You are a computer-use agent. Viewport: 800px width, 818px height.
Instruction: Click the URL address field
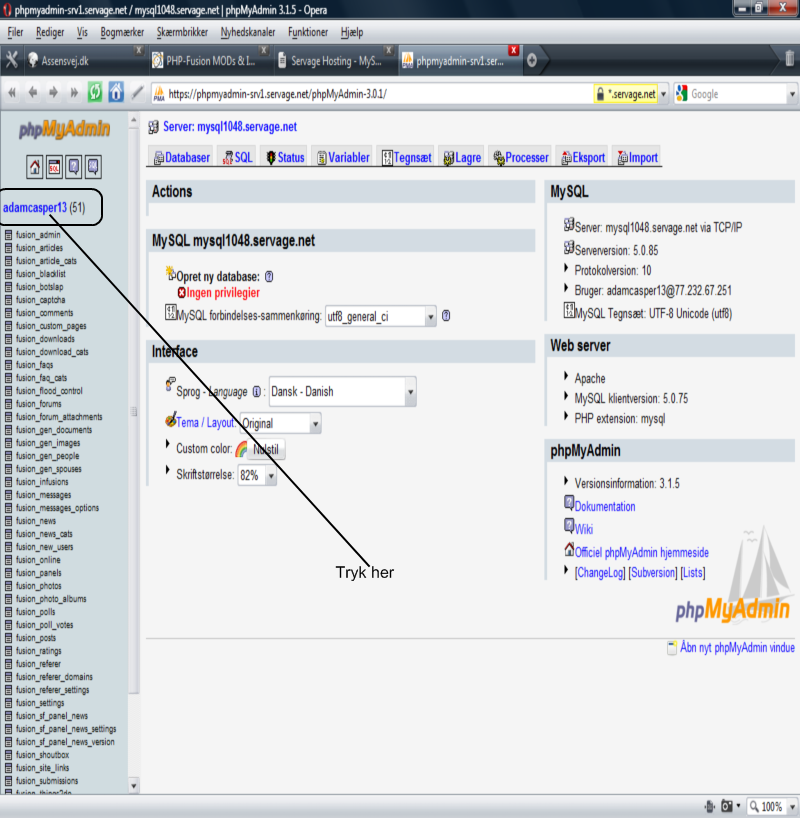point(378,94)
